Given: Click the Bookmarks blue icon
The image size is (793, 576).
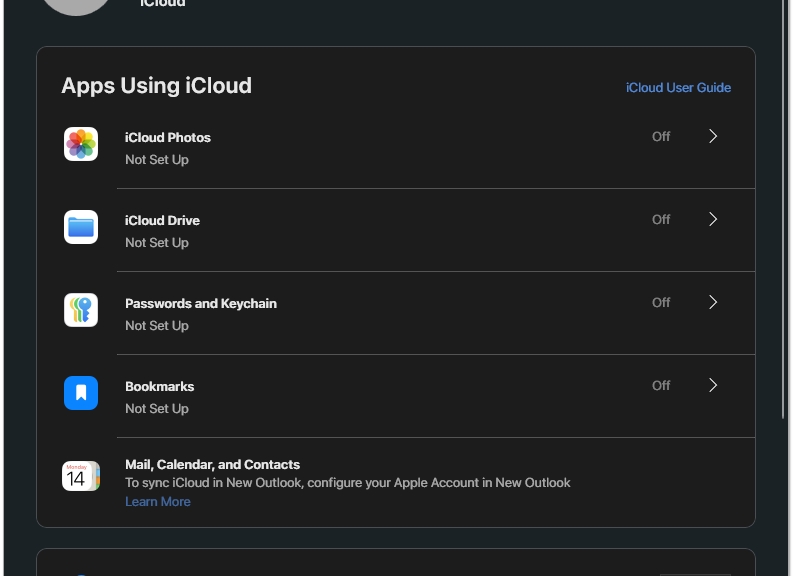Looking at the screenshot, I should point(81,393).
